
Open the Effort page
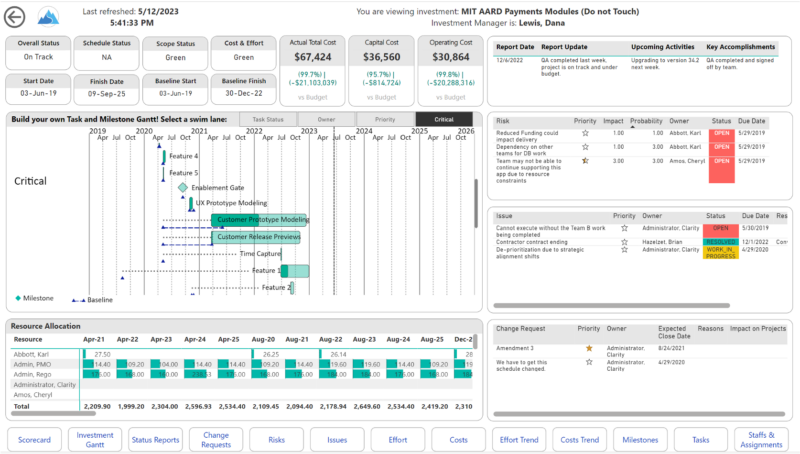[x=397, y=440]
